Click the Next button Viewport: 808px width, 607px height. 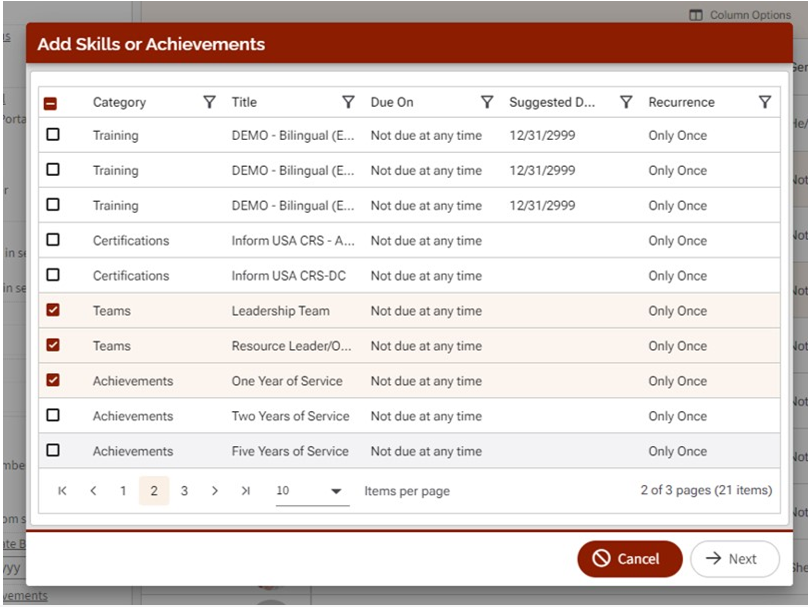coord(734,559)
